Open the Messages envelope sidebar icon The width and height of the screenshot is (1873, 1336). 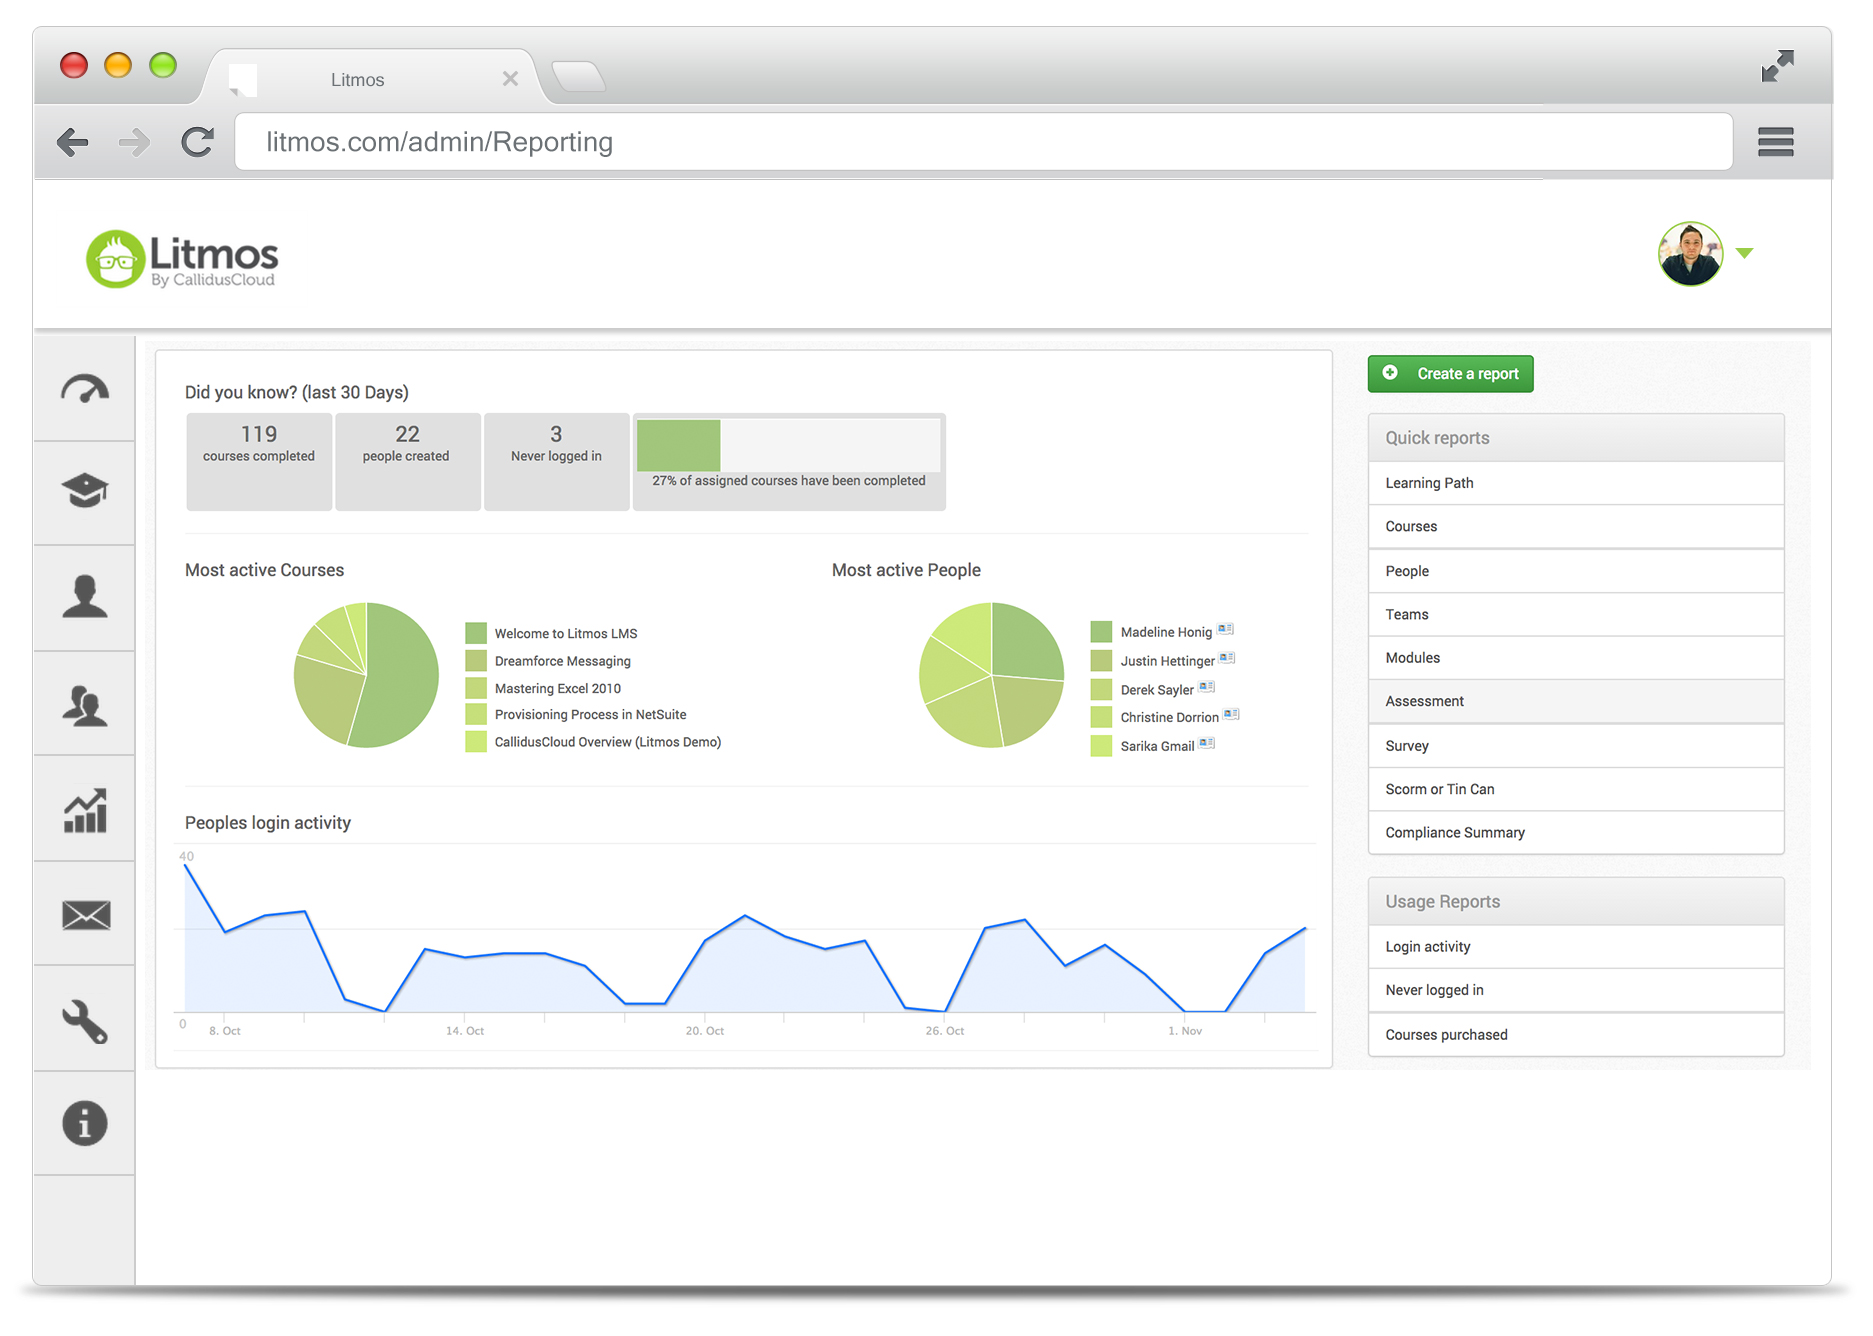click(86, 915)
